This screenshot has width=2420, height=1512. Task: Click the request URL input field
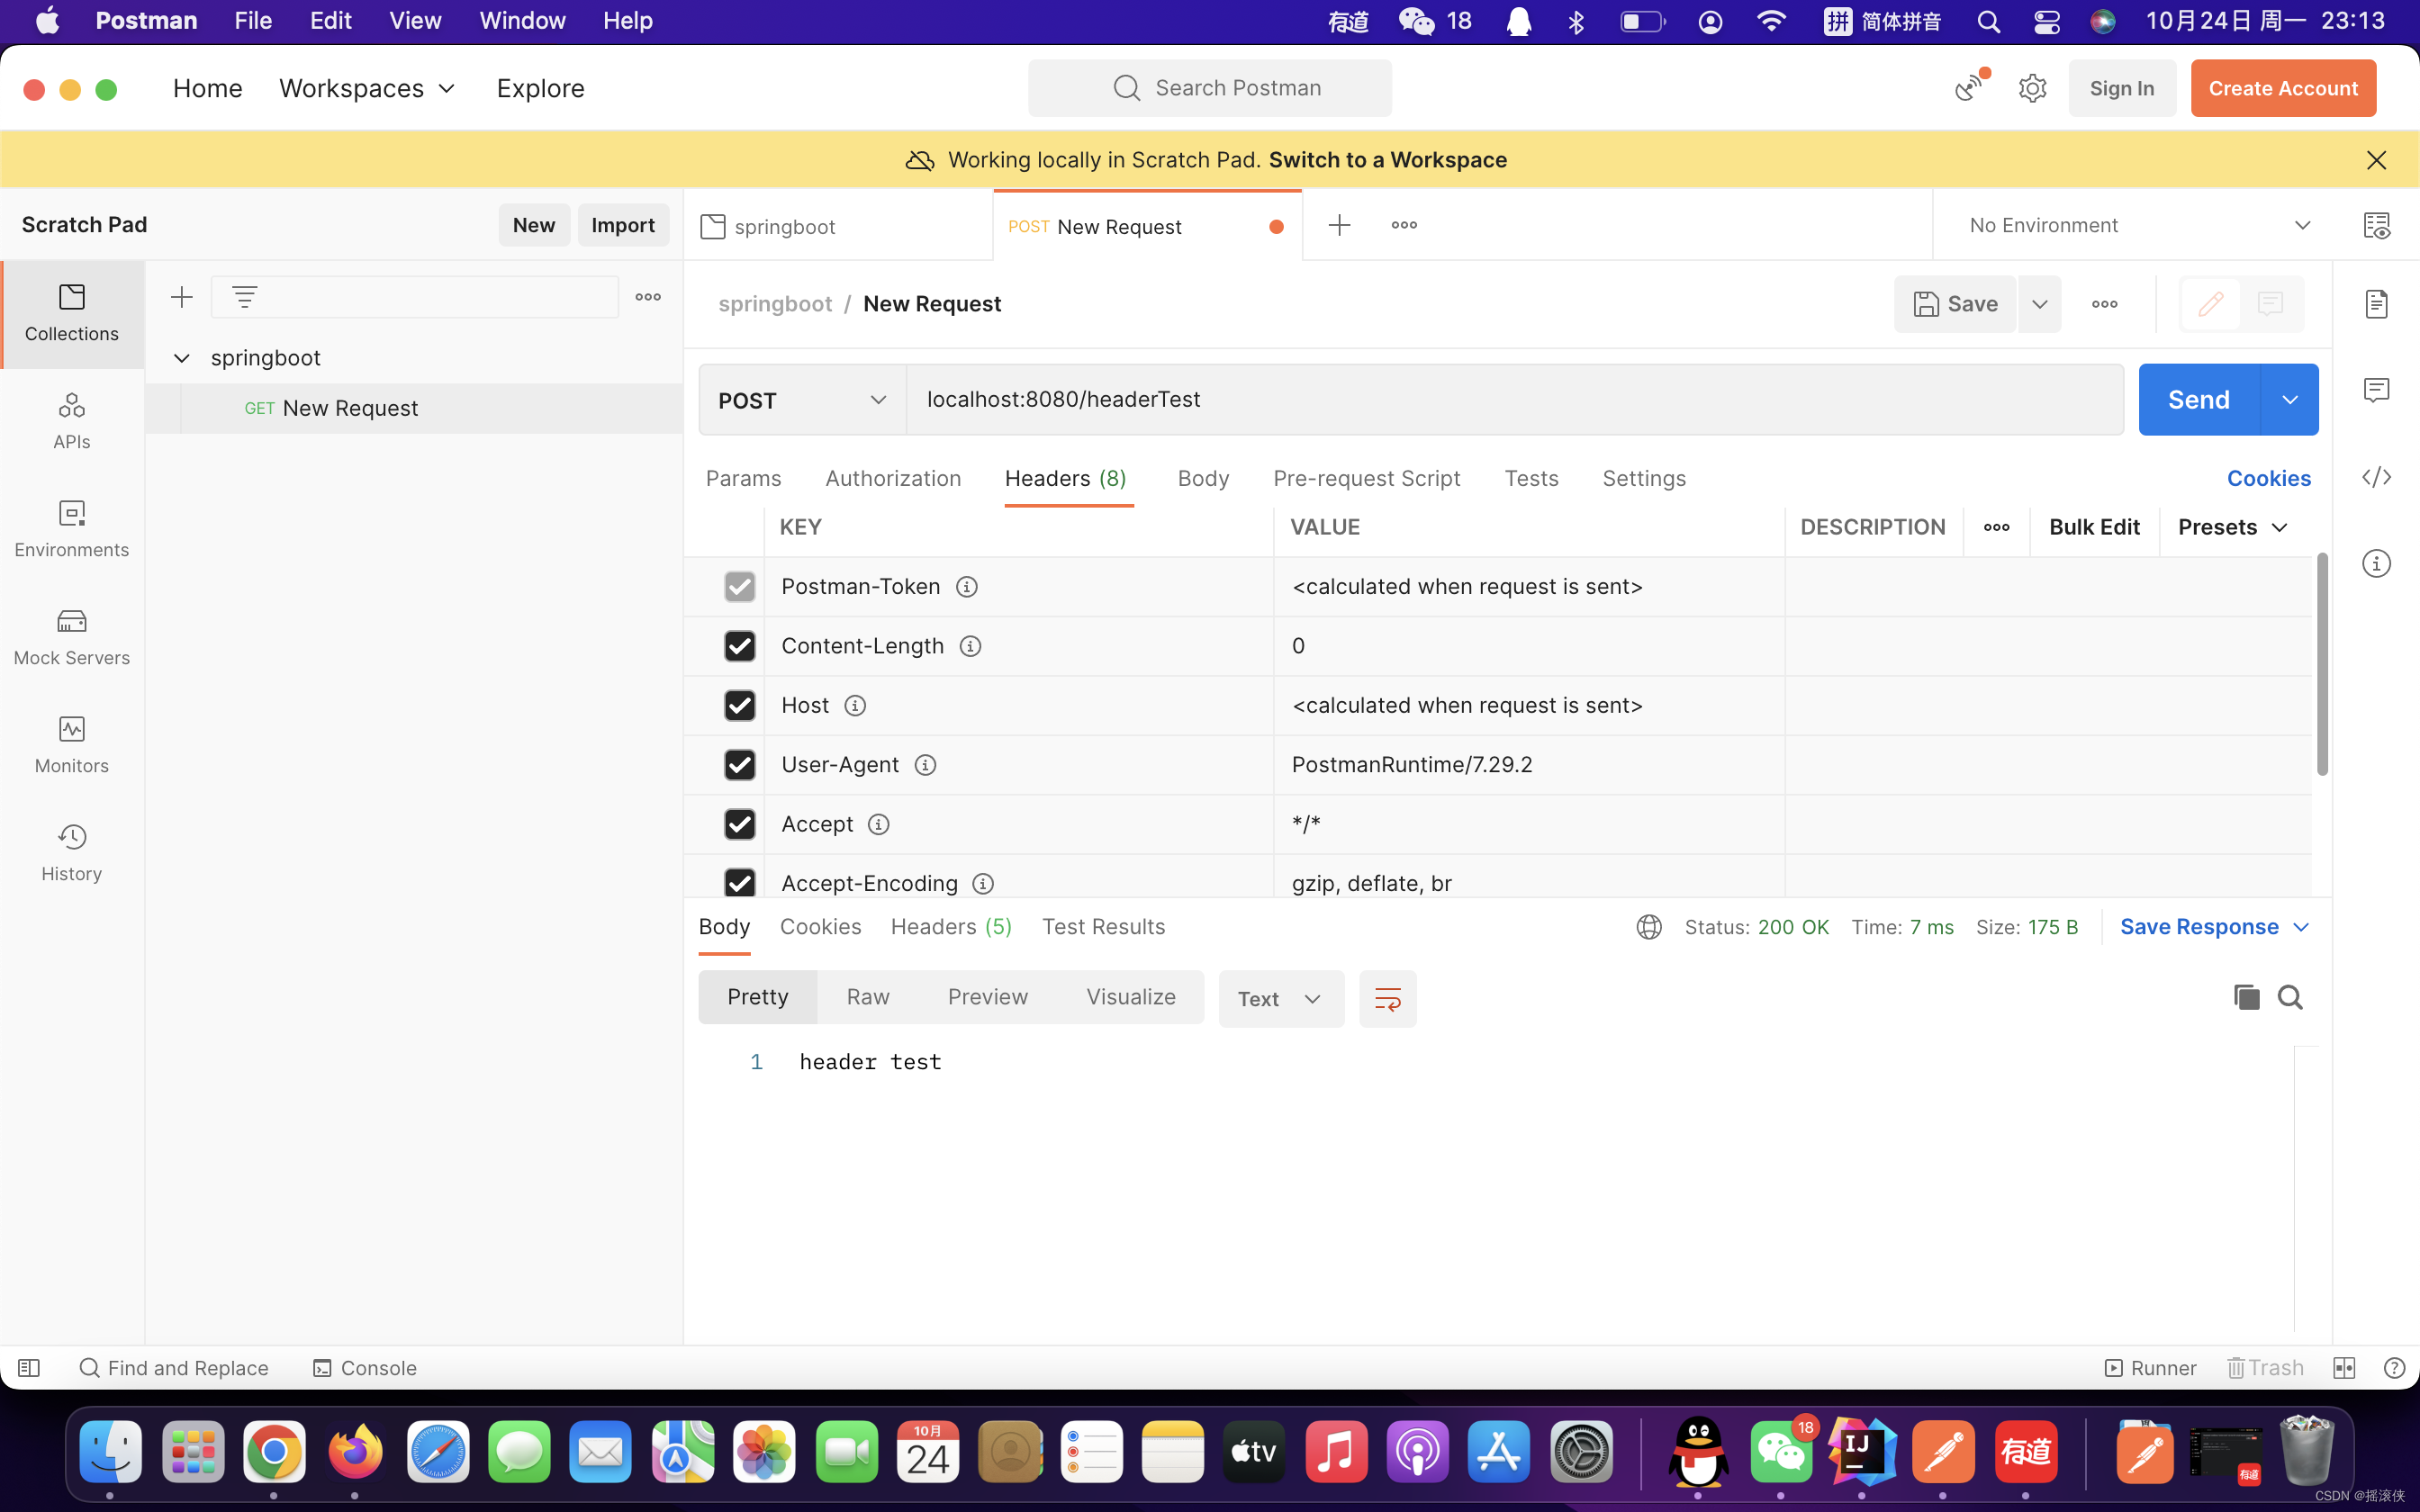1400,399
